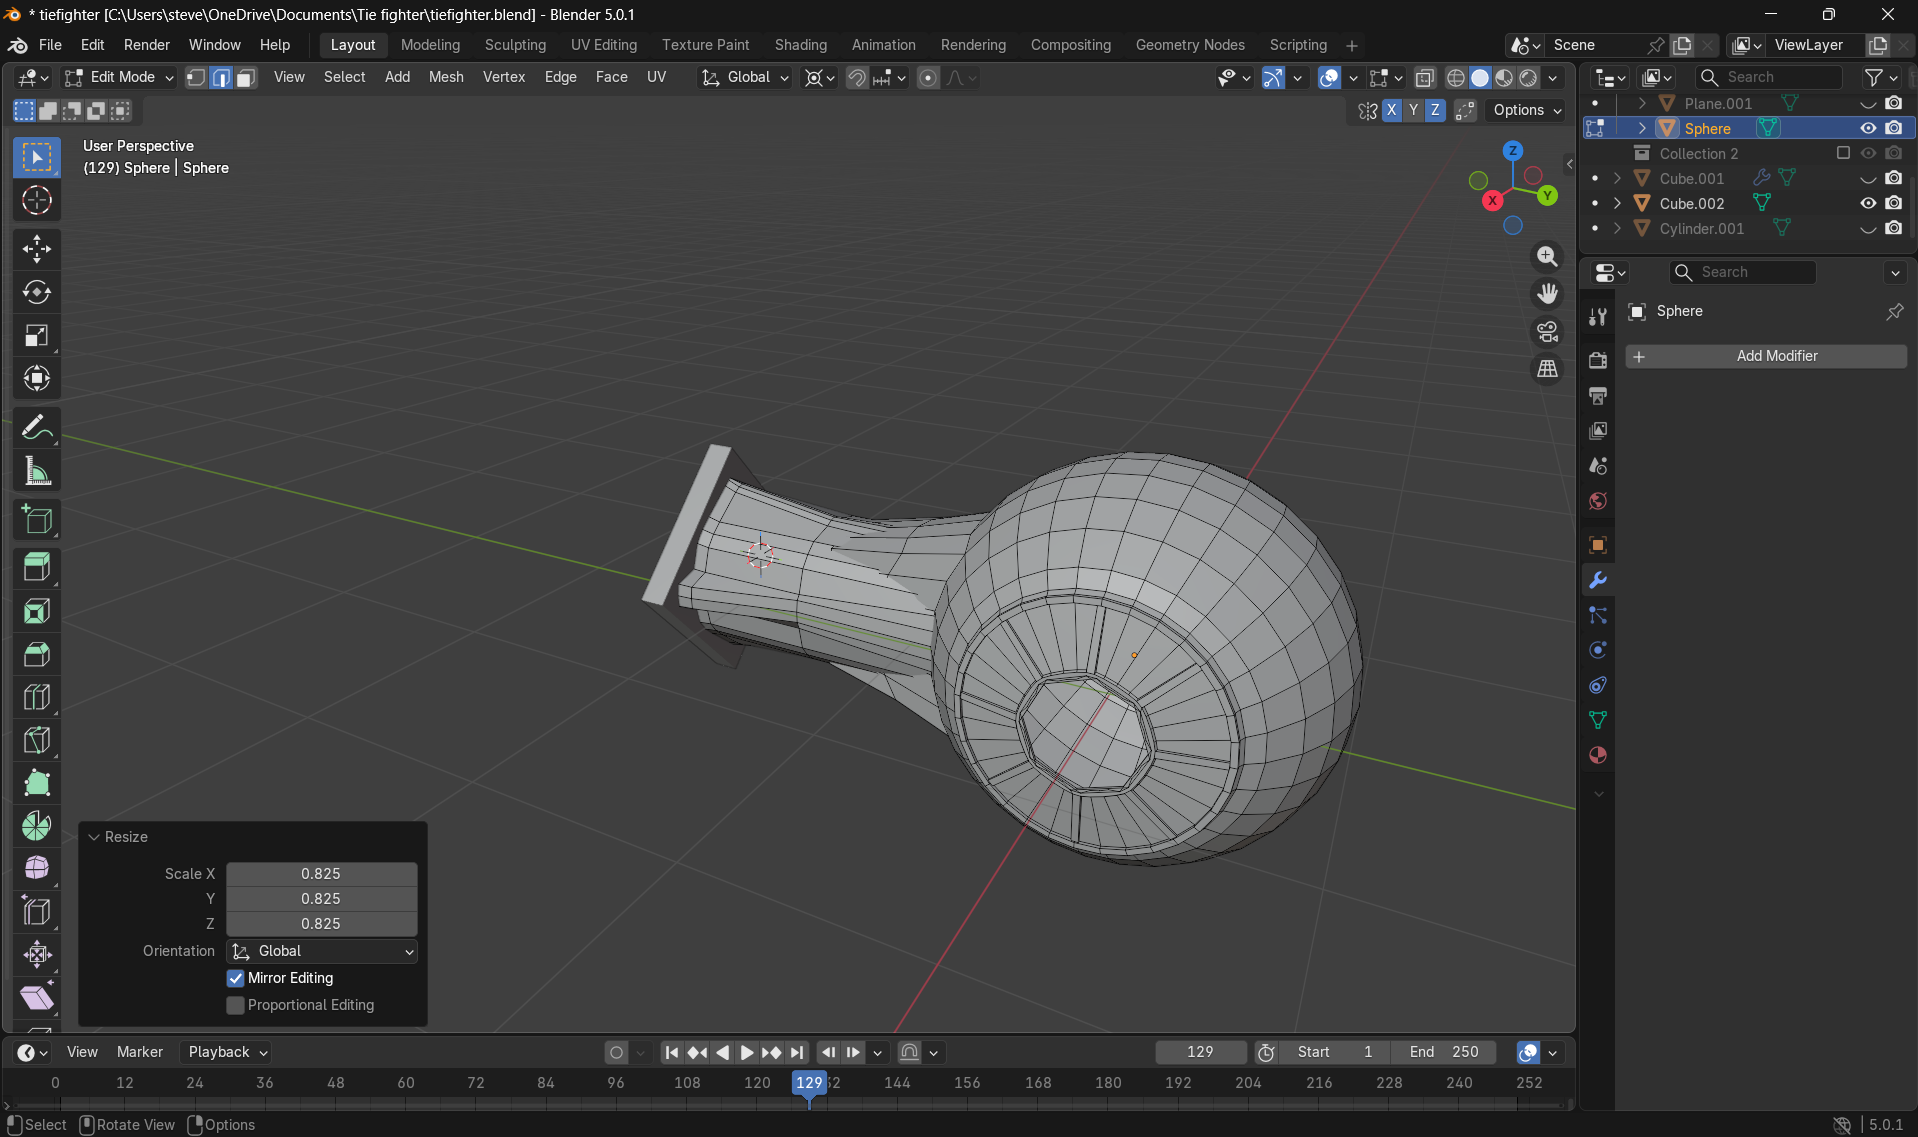Viewport: 1918px width, 1137px height.
Task: Open the Orientation dropdown in the Resize panel
Action: pos(322,951)
